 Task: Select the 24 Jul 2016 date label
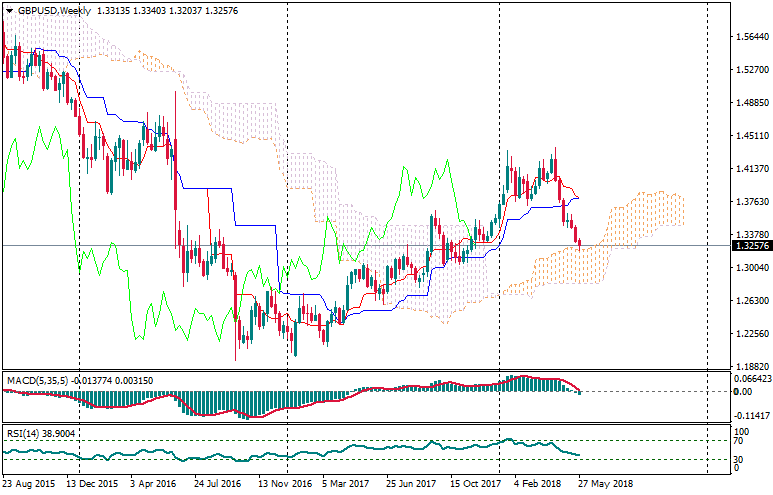(220, 483)
